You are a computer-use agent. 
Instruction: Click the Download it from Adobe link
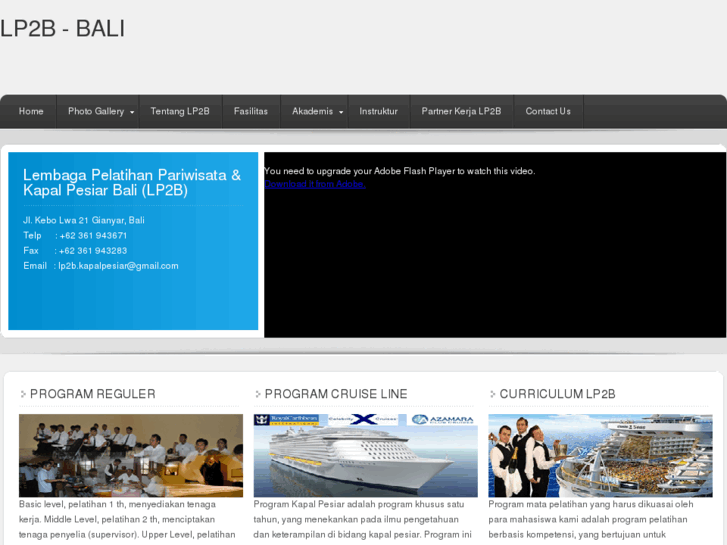tap(315, 184)
